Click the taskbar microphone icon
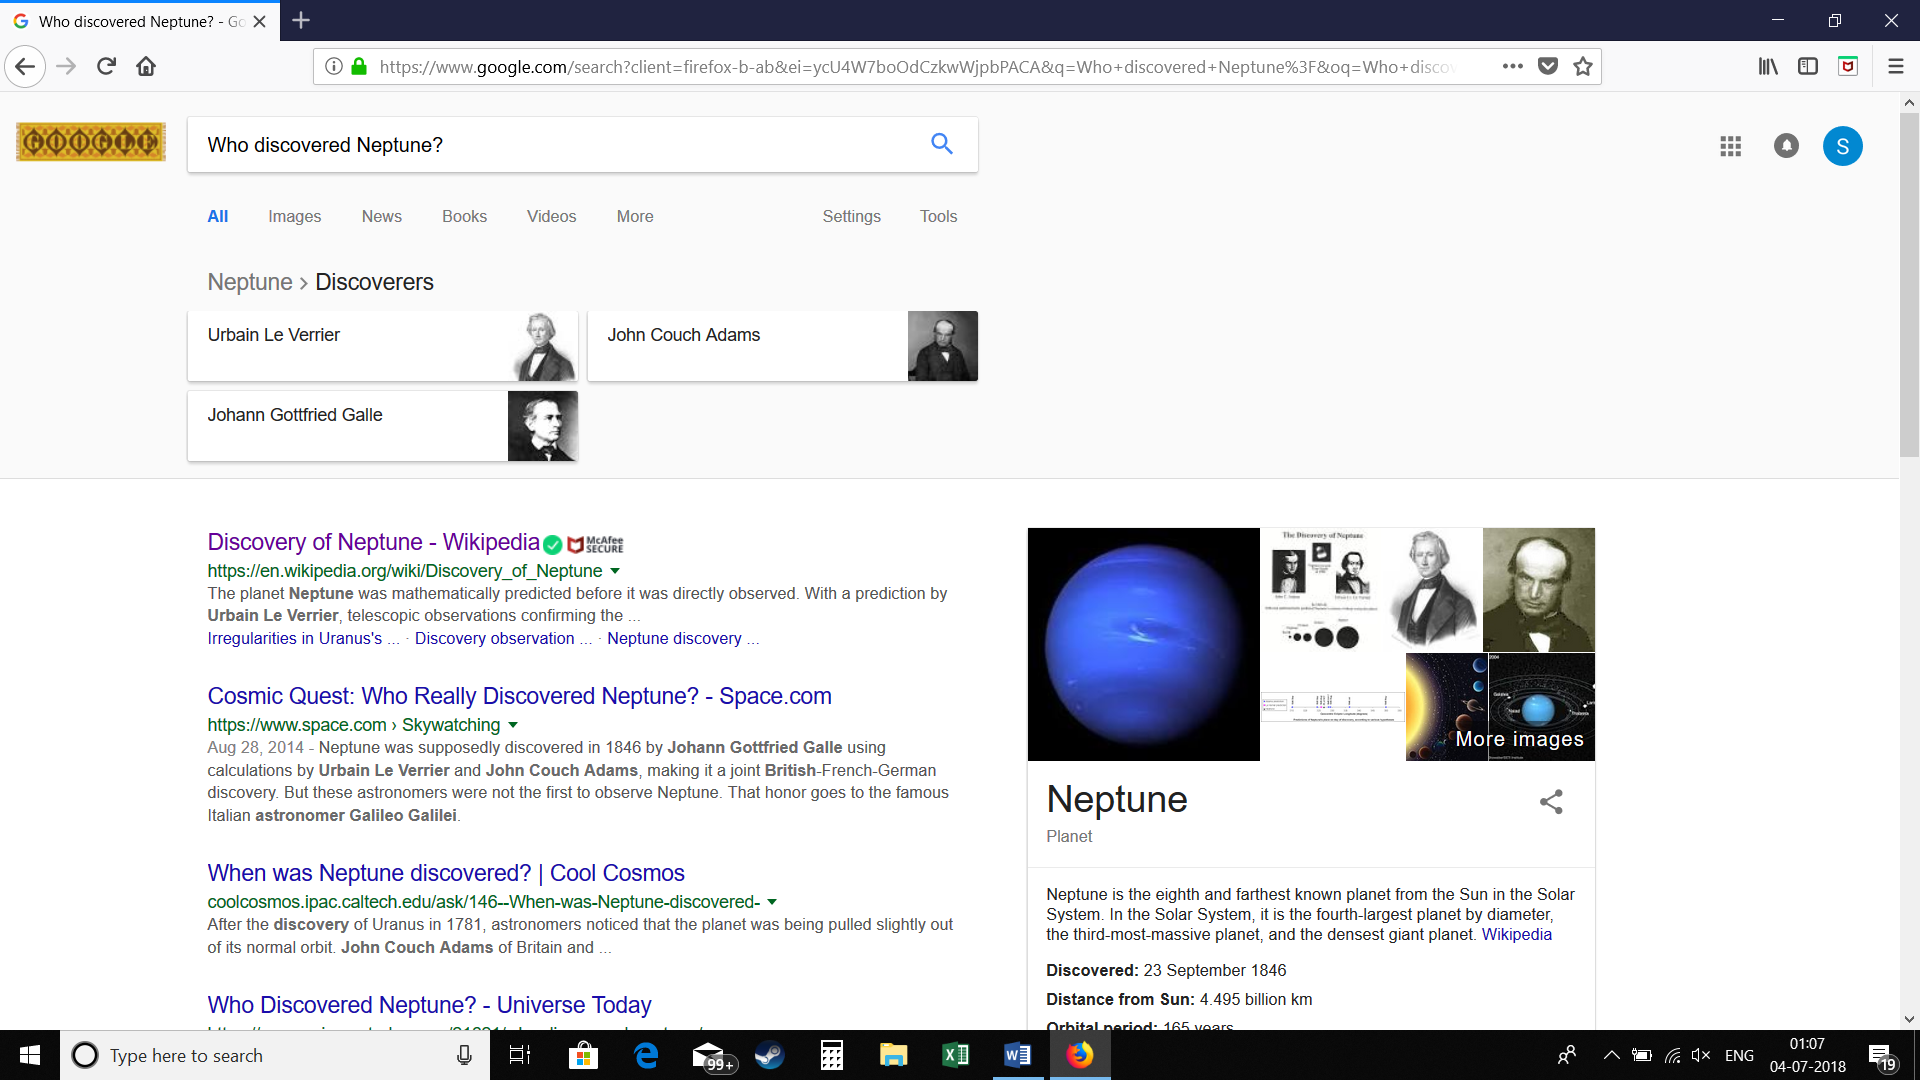This screenshot has height=1080, width=1920. point(464,1055)
